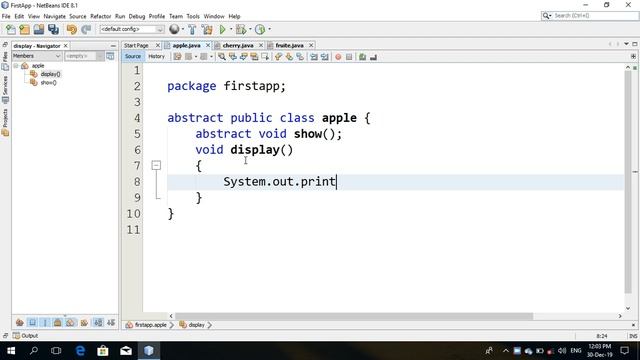Open the Profile Project arrow dropdown
Image resolution: width=640 pixels, height=360 pixels.
pyautogui.click(x=269, y=29)
